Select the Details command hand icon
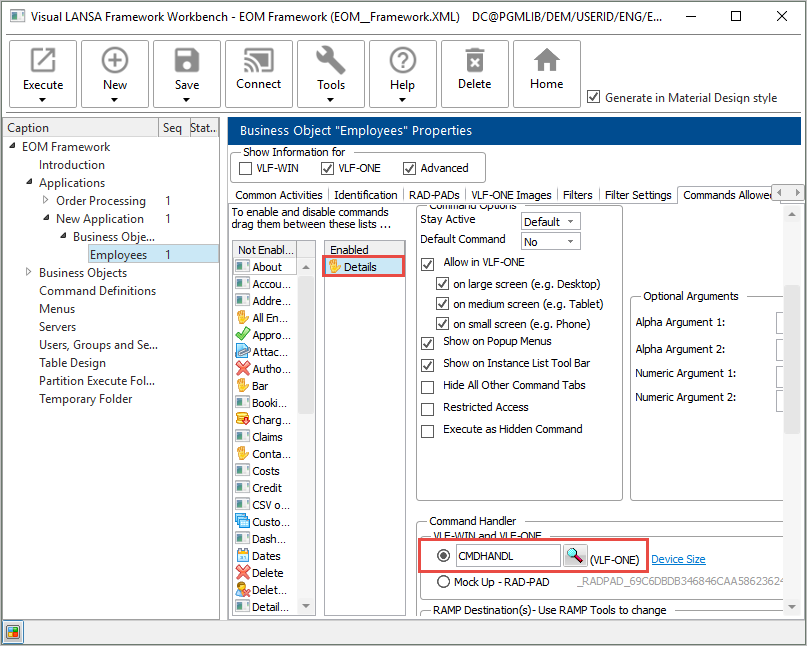The height and width of the screenshot is (646, 807). coord(335,267)
